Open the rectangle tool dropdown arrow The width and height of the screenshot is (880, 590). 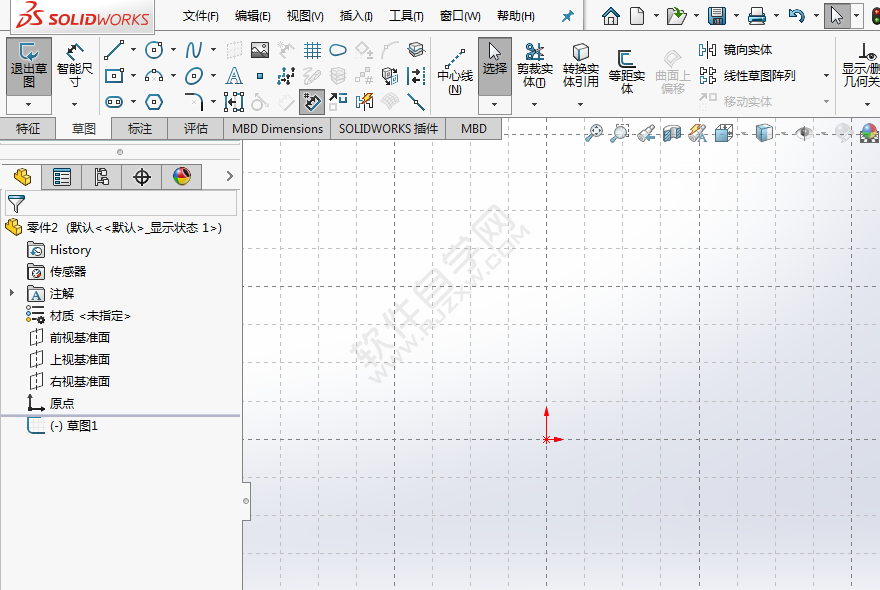[133, 74]
